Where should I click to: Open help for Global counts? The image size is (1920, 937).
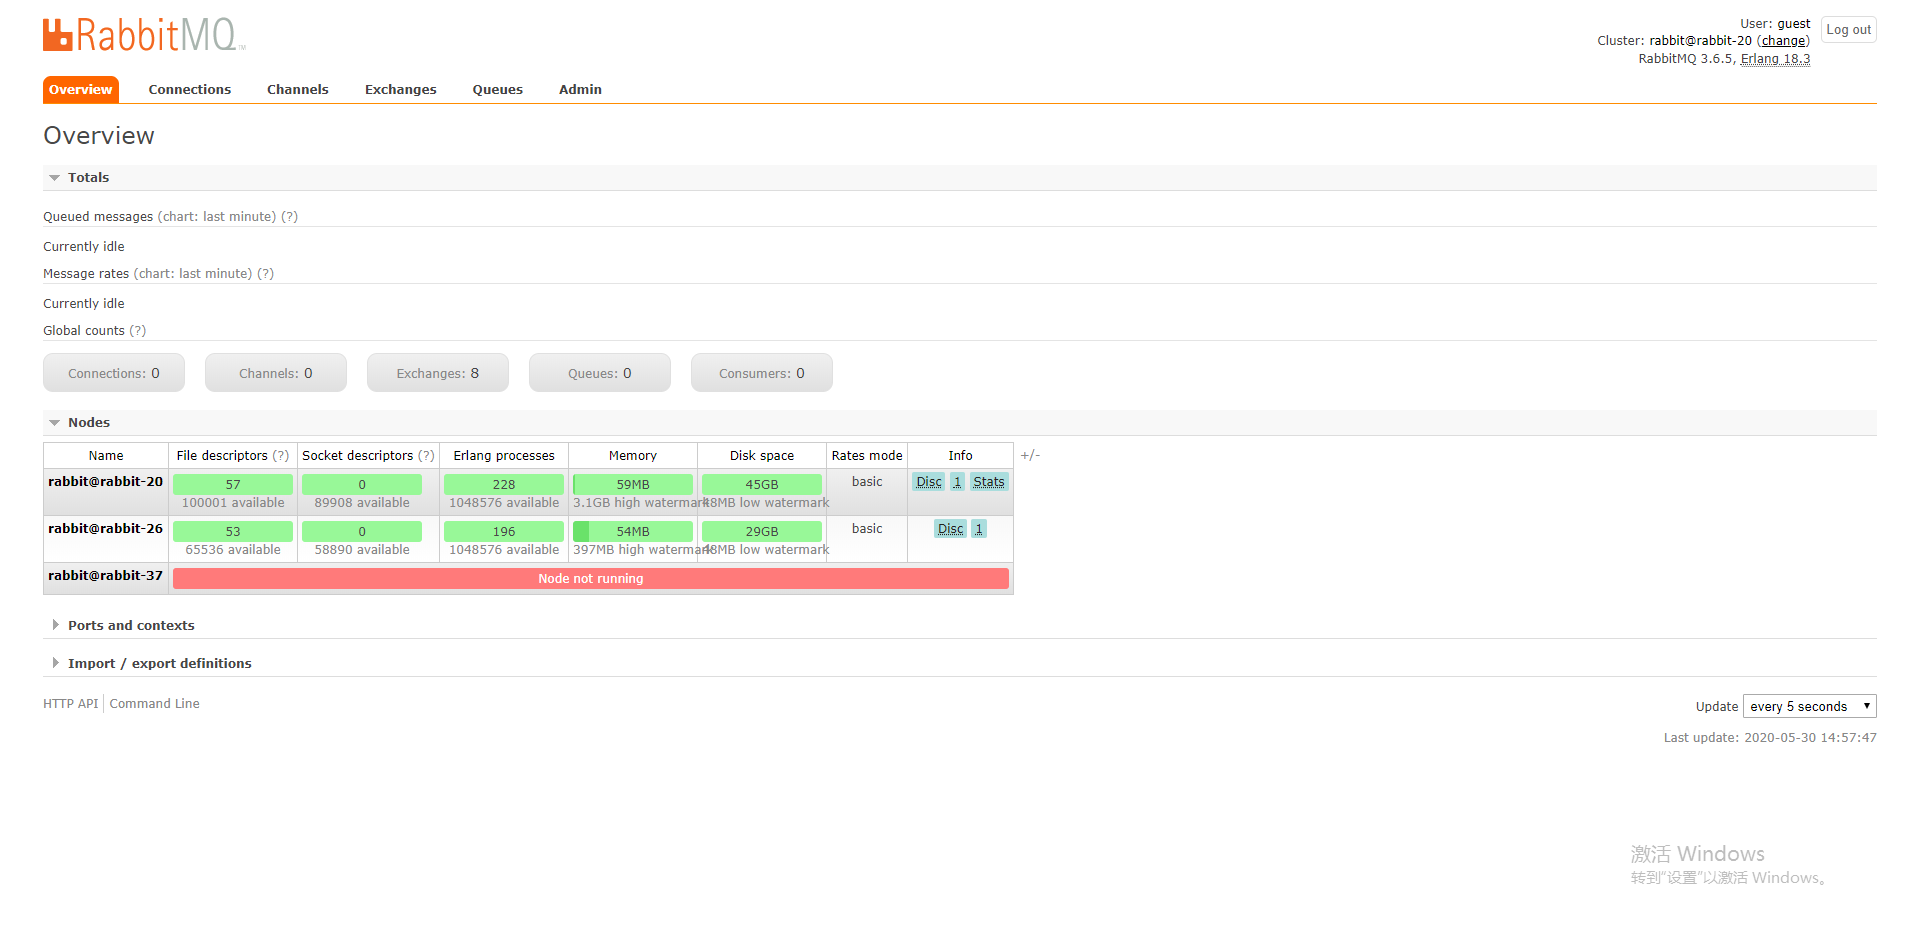[x=137, y=331]
